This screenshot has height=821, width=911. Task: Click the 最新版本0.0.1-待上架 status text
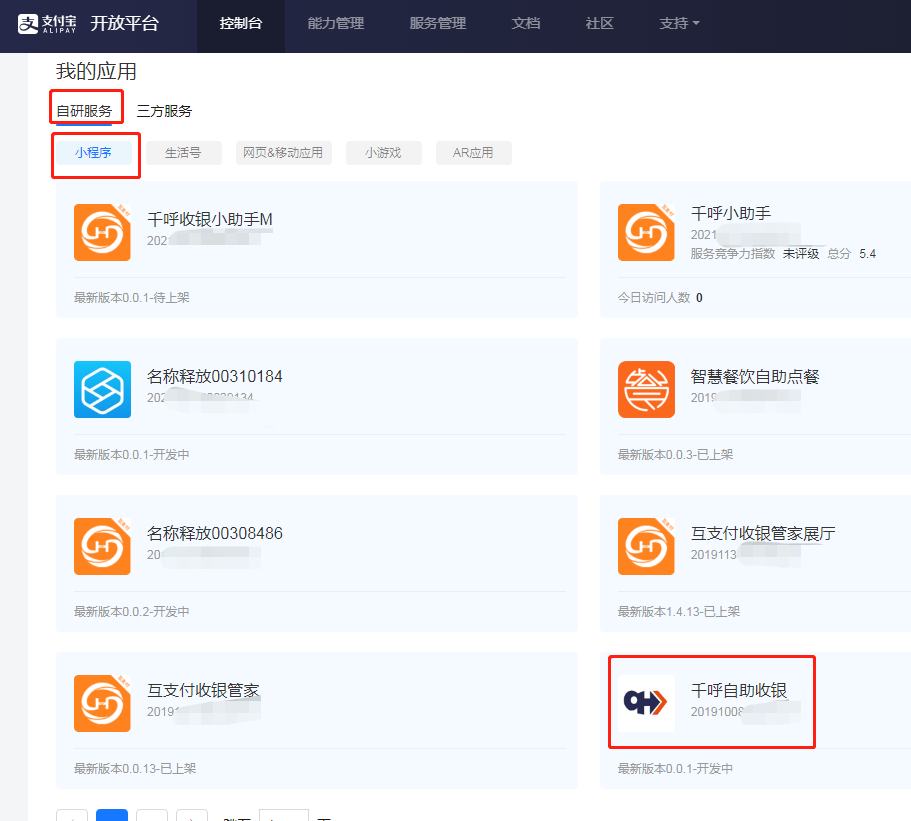point(131,297)
